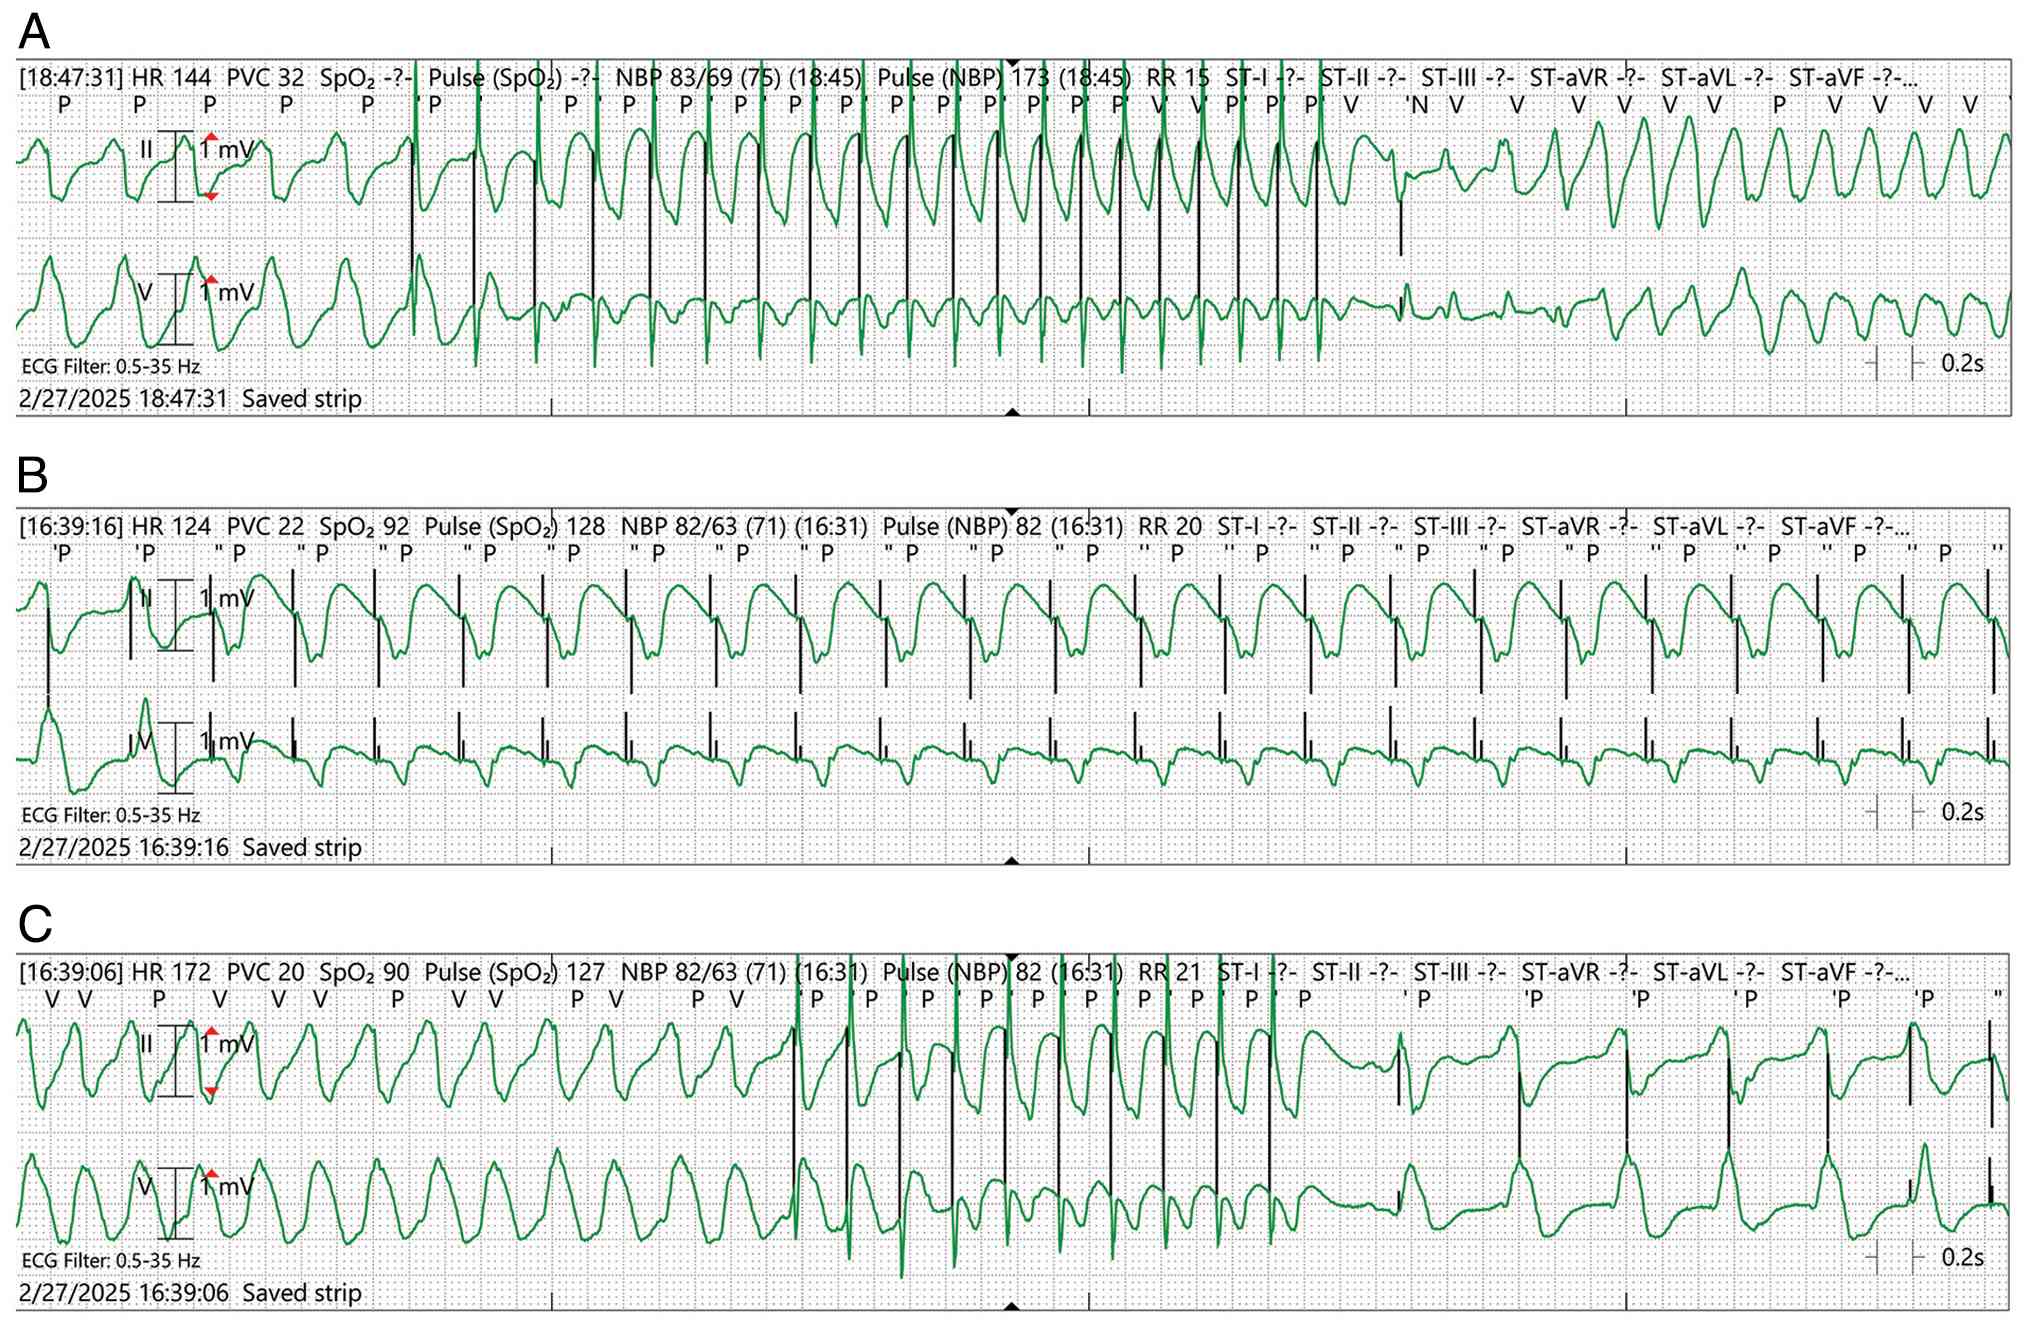Click the red up arrow on lead V in strip C
This screenshot has width=2031, height=1334.
coord(211,1174)
